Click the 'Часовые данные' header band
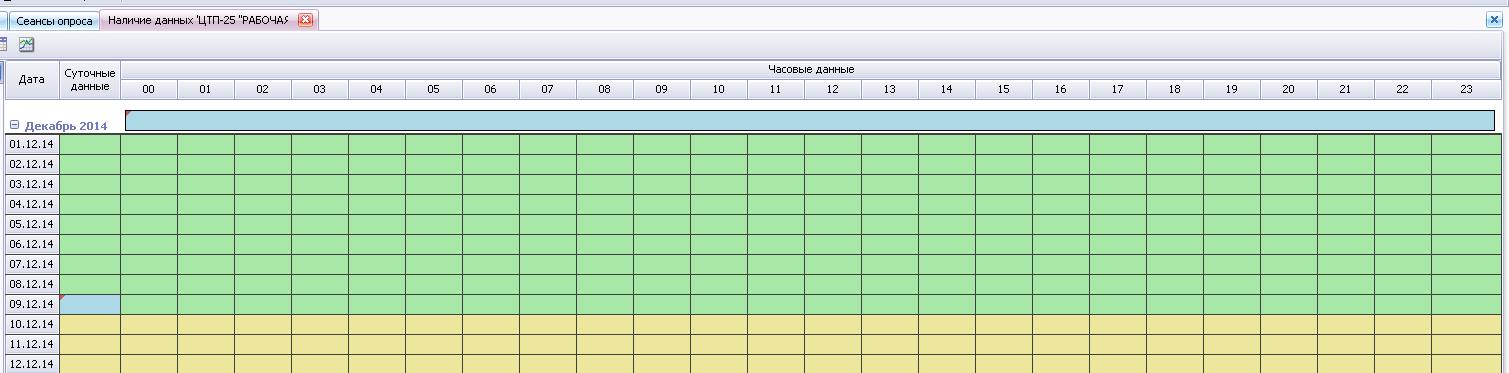This screenshot has height=373, width=1509. (811, 69)
